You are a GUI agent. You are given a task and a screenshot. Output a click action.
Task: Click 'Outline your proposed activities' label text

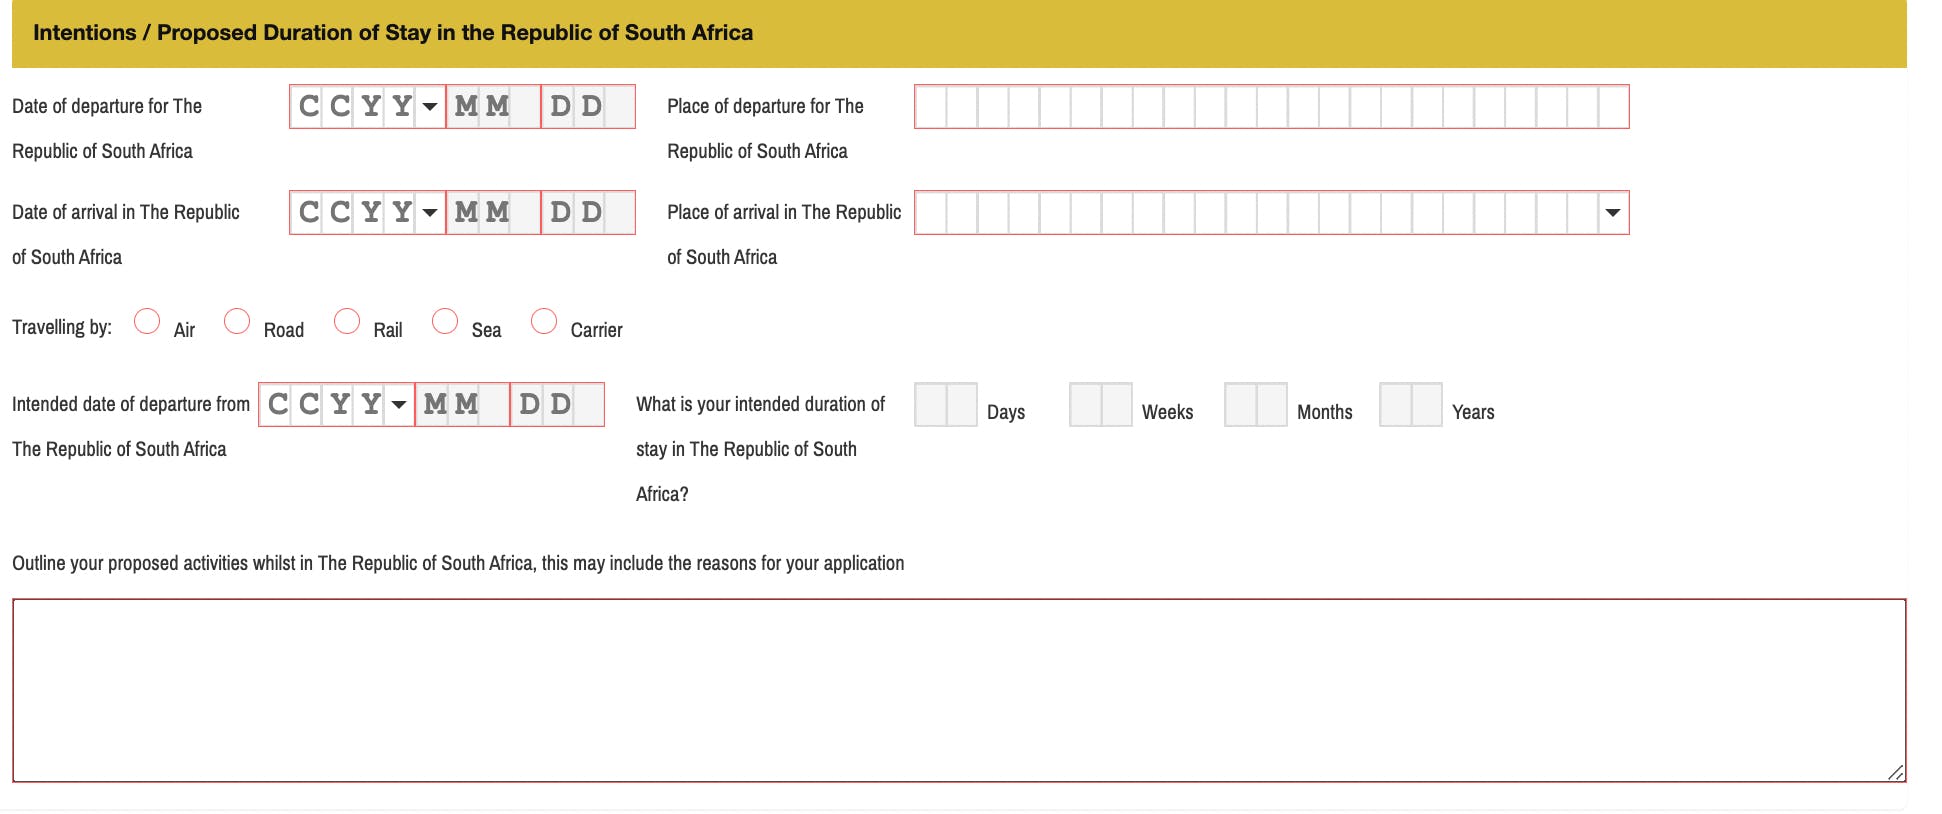coord(458,563)
